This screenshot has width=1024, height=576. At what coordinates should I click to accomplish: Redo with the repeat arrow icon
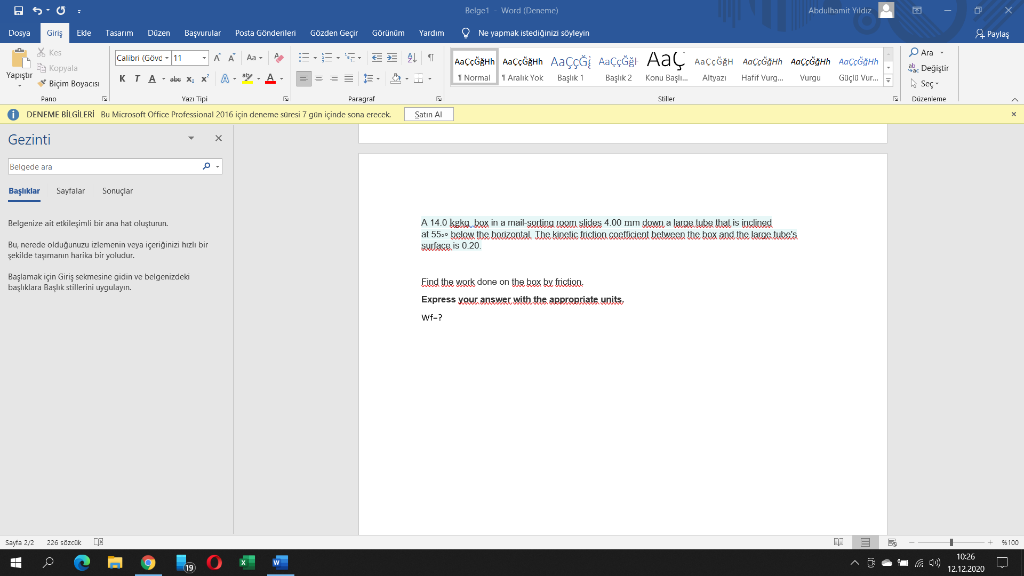[61, 10]
